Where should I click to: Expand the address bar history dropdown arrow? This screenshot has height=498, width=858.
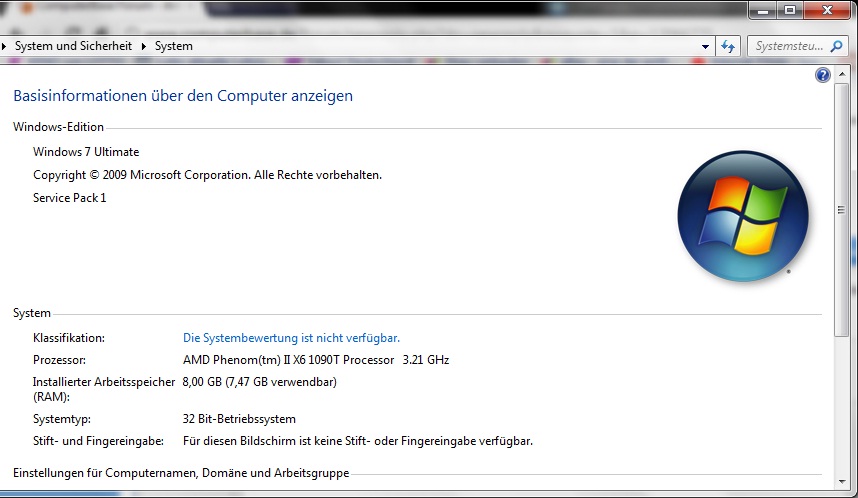tap(705, 47)
